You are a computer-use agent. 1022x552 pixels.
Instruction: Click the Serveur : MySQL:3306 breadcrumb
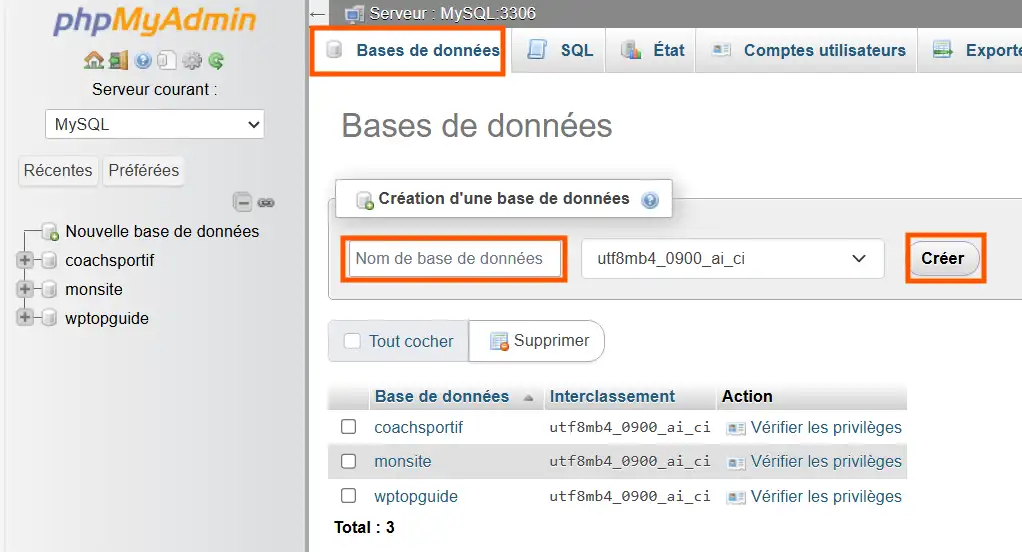(x=452, y=13)
